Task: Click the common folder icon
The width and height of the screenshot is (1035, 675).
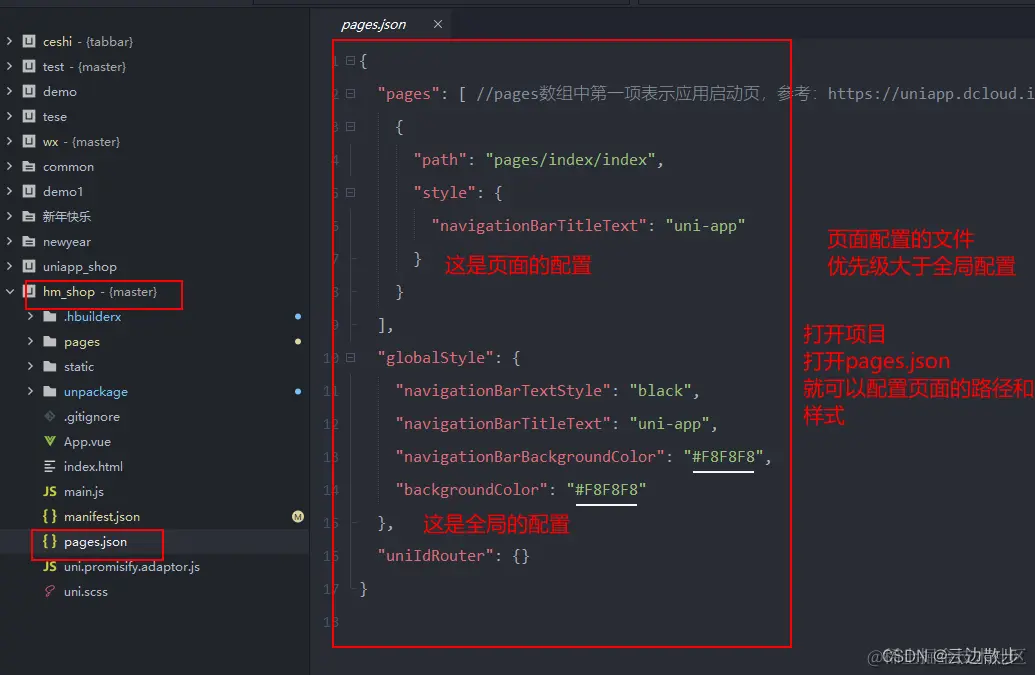Action: (29, 166)
